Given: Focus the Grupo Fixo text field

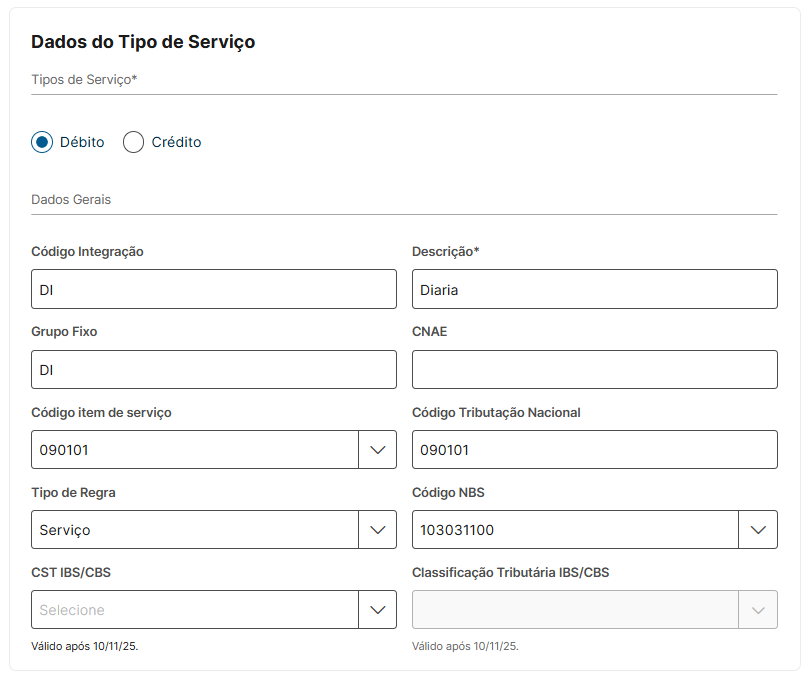Looking at the screenshot, I should (214, 370).
